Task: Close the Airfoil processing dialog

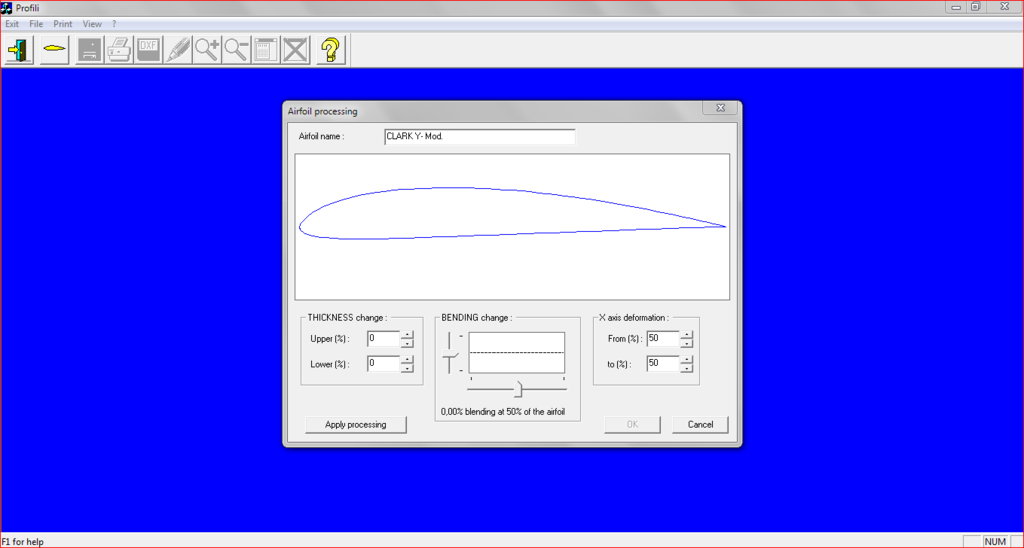Action: [720, 108]
